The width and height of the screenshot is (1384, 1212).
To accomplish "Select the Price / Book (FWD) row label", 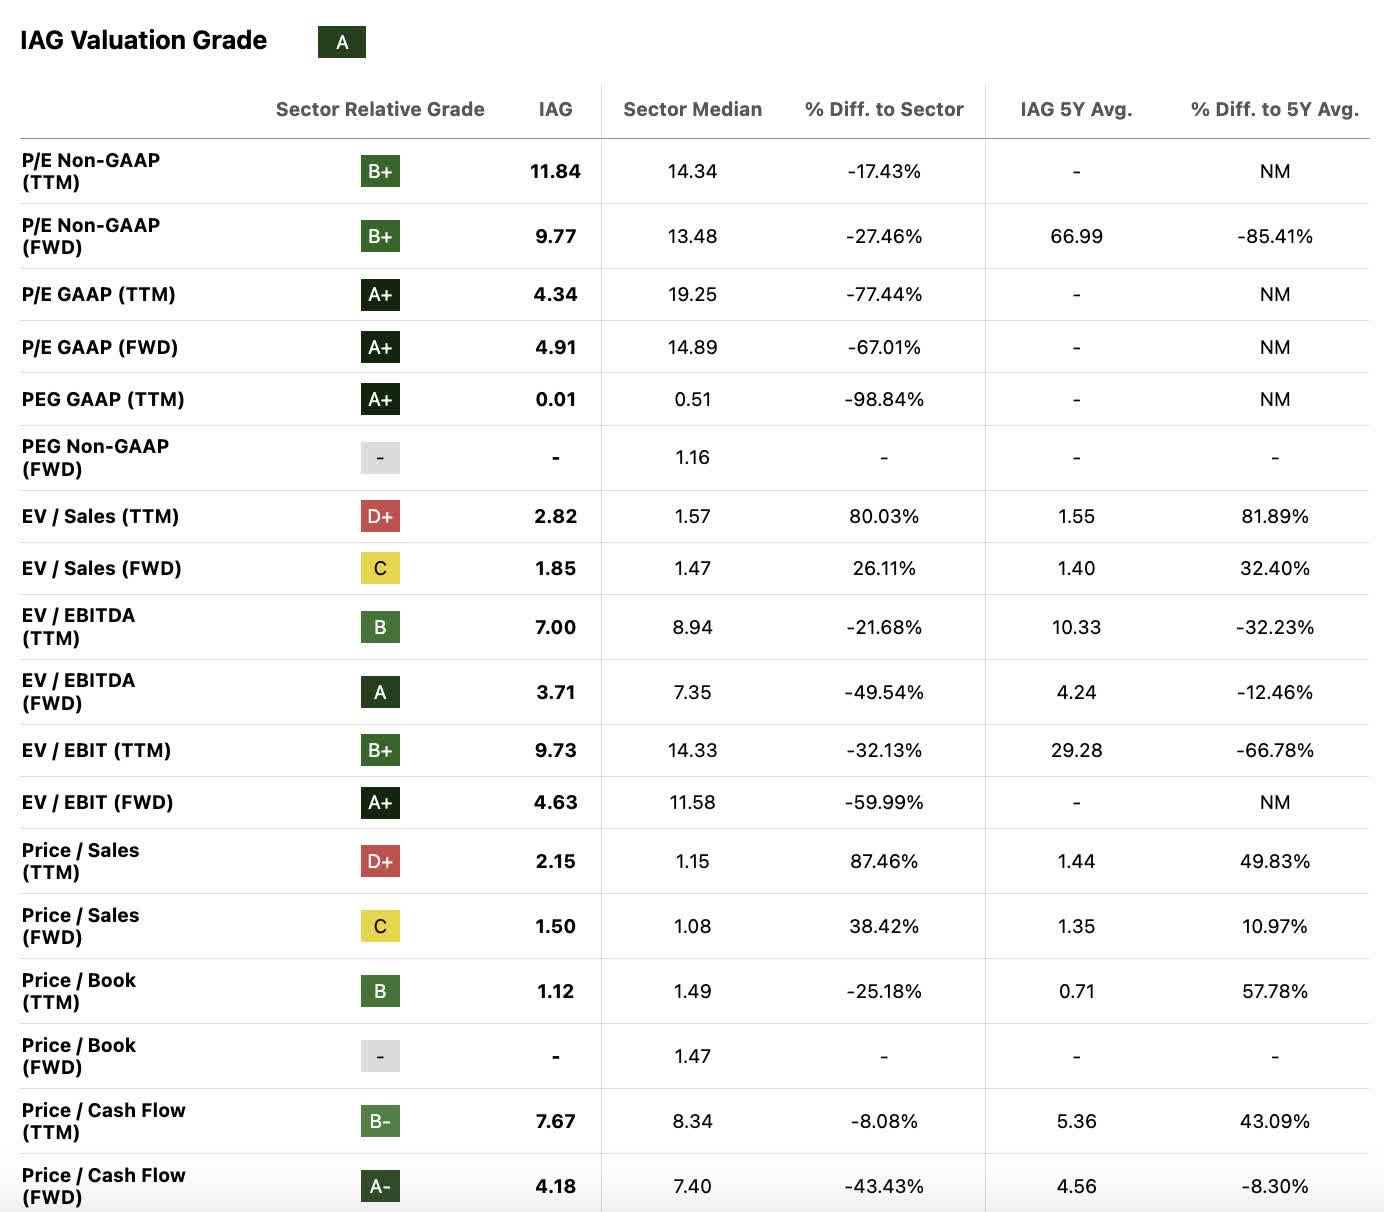I will [x=79, y=1056].
